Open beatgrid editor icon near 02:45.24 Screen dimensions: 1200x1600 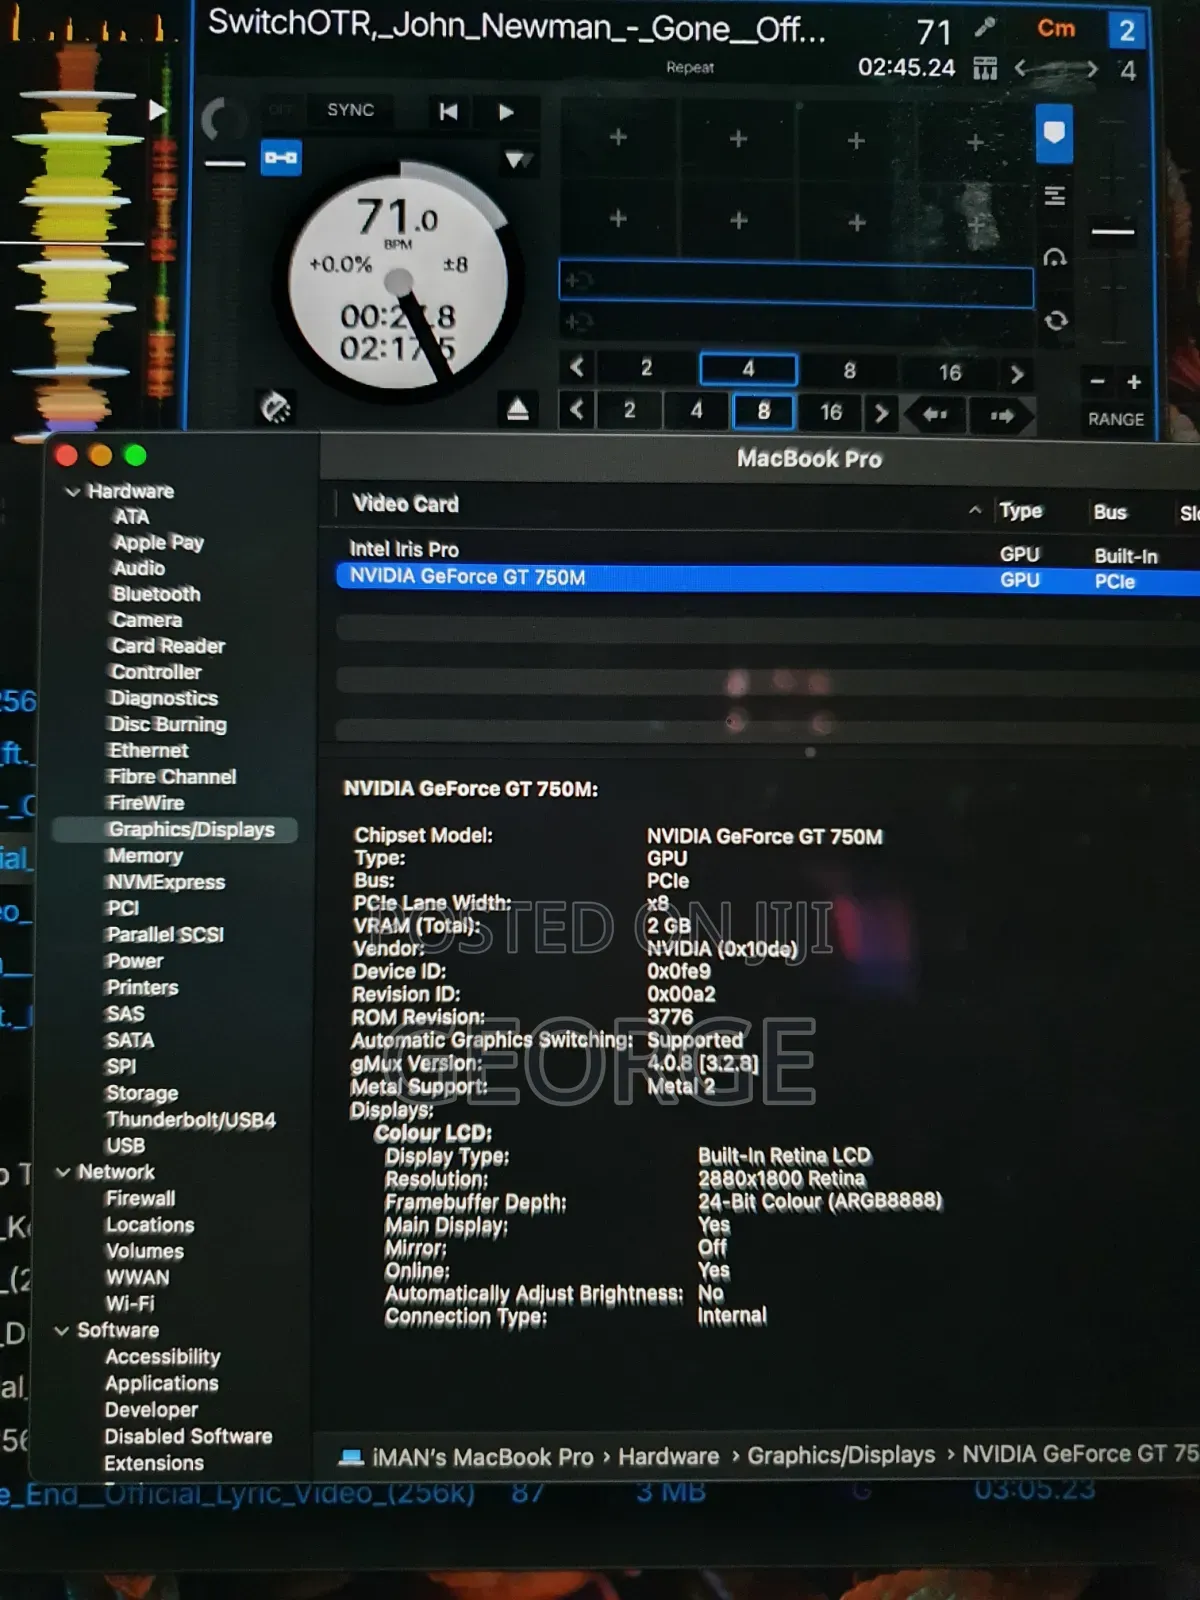tap(985, 68)
